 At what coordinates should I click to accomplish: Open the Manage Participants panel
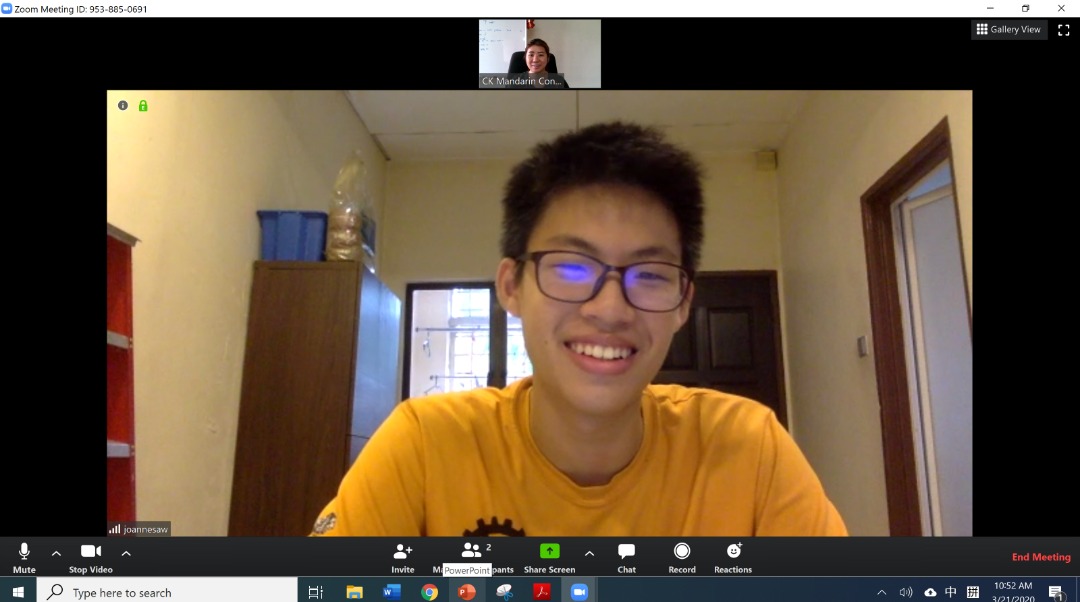(473, 557)
